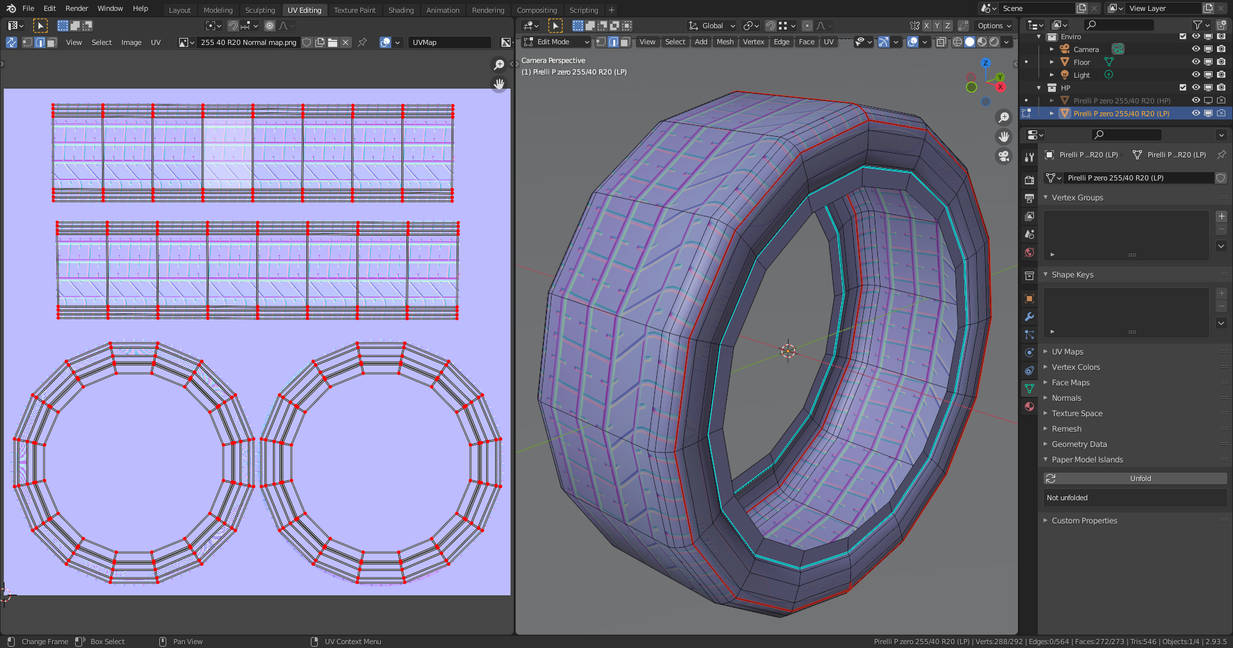Image resolution: width=1233 pixels, height=648 pixels.
Task: Click the pan hand icon in 3D viewport
Action: point(1004,137)
